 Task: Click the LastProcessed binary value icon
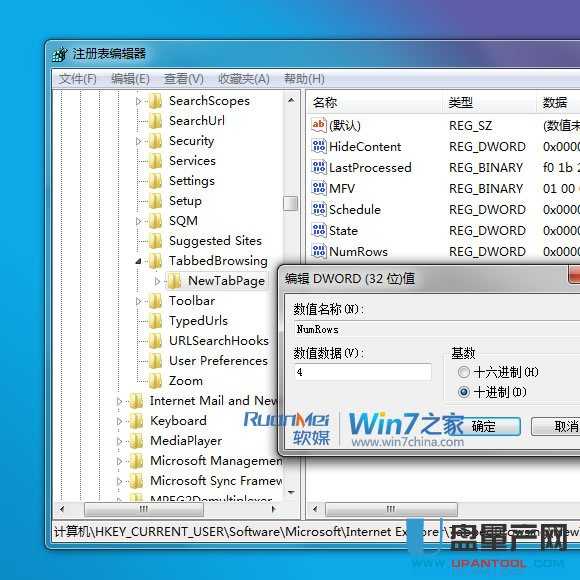click(x=319, y=167)
